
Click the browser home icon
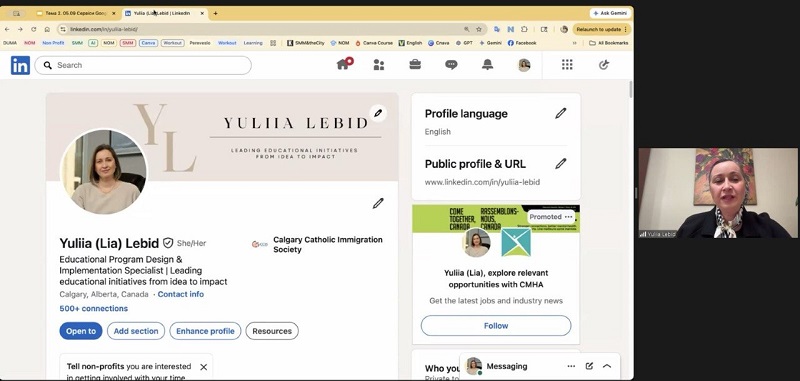[47, 30]
